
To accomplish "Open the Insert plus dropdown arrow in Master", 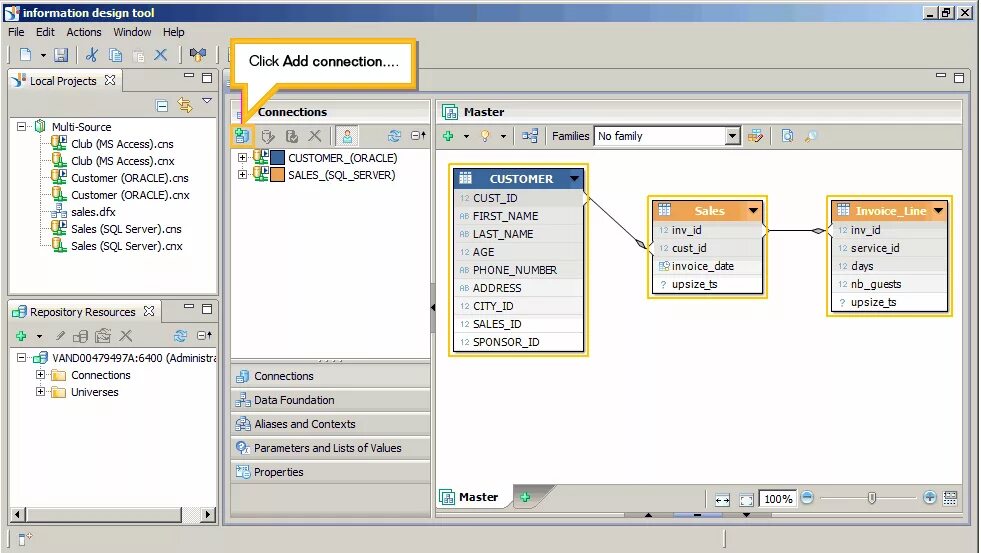I will coord(465,136).
